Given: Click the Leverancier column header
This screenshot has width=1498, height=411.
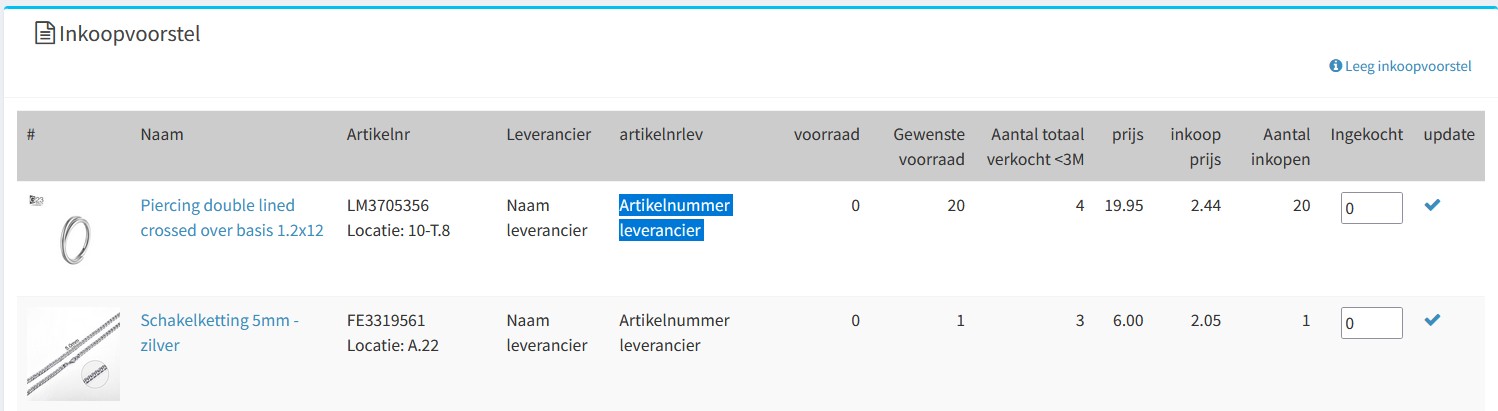Looking at the screenshot, I should tap(549, 134).
